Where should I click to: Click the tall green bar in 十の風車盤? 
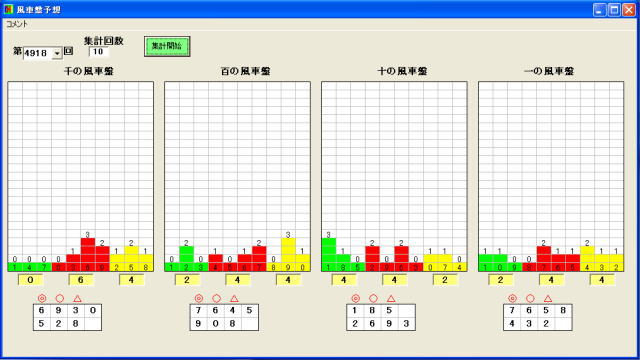[x=329, y=251]
